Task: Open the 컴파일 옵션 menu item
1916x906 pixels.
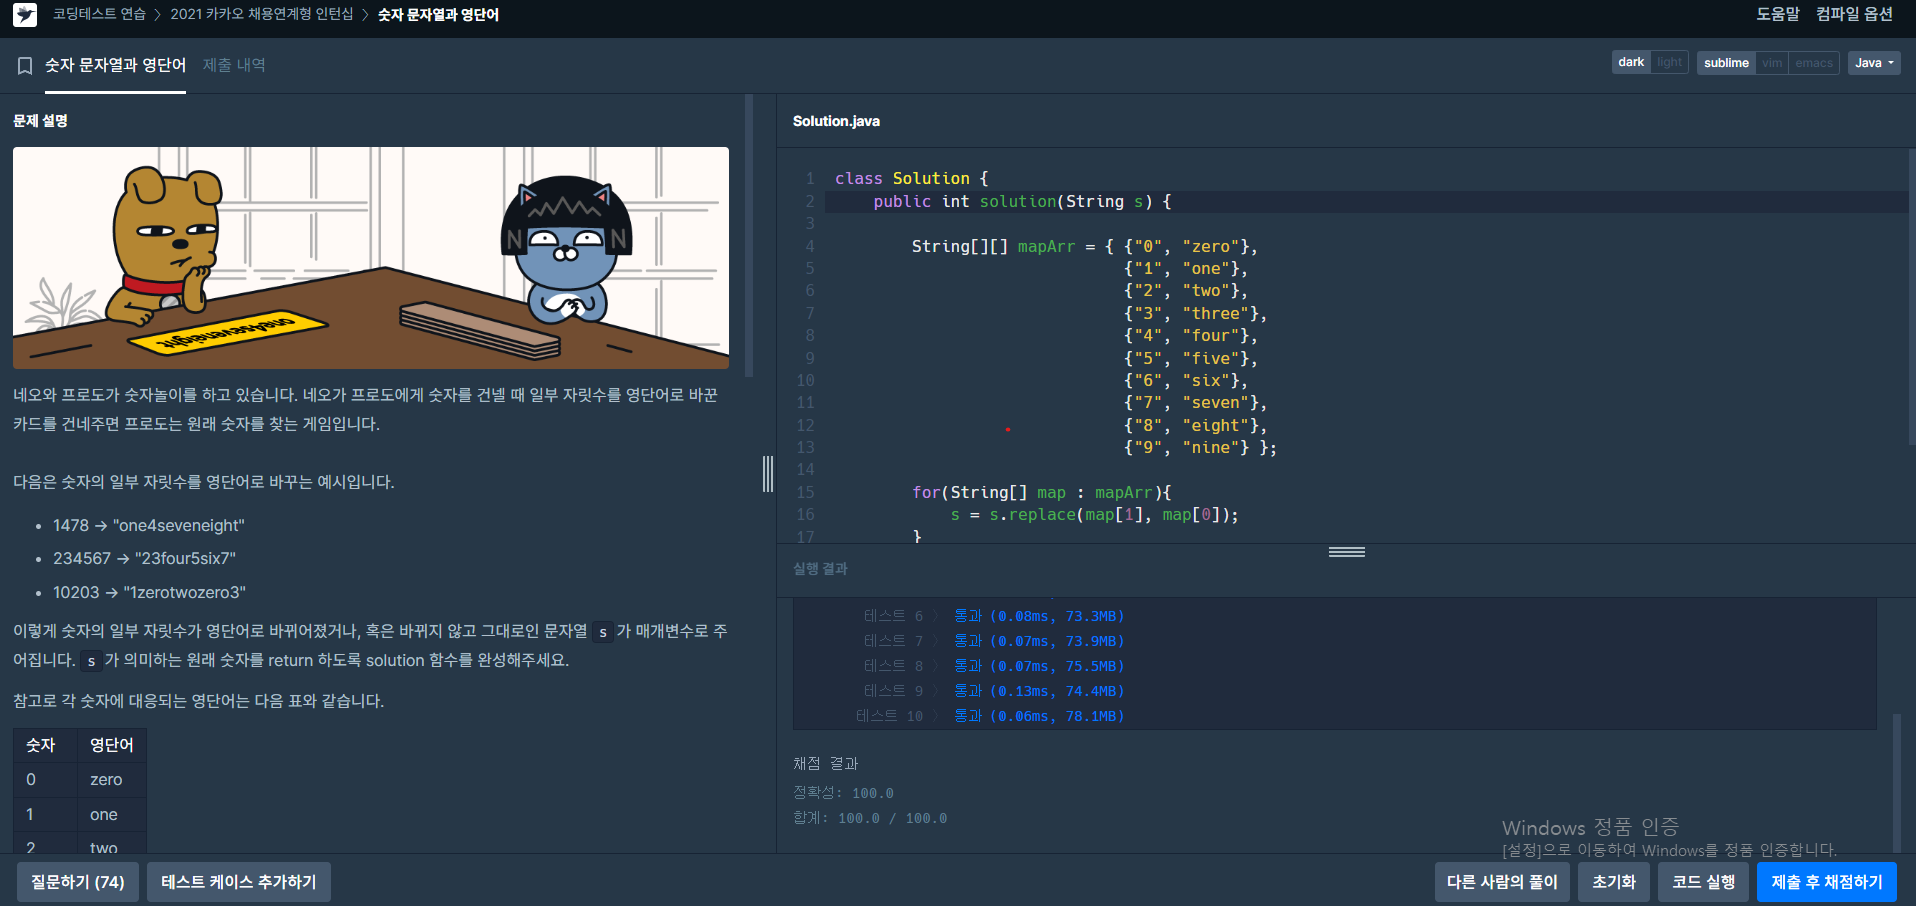Action: [x=1854, y=14]
